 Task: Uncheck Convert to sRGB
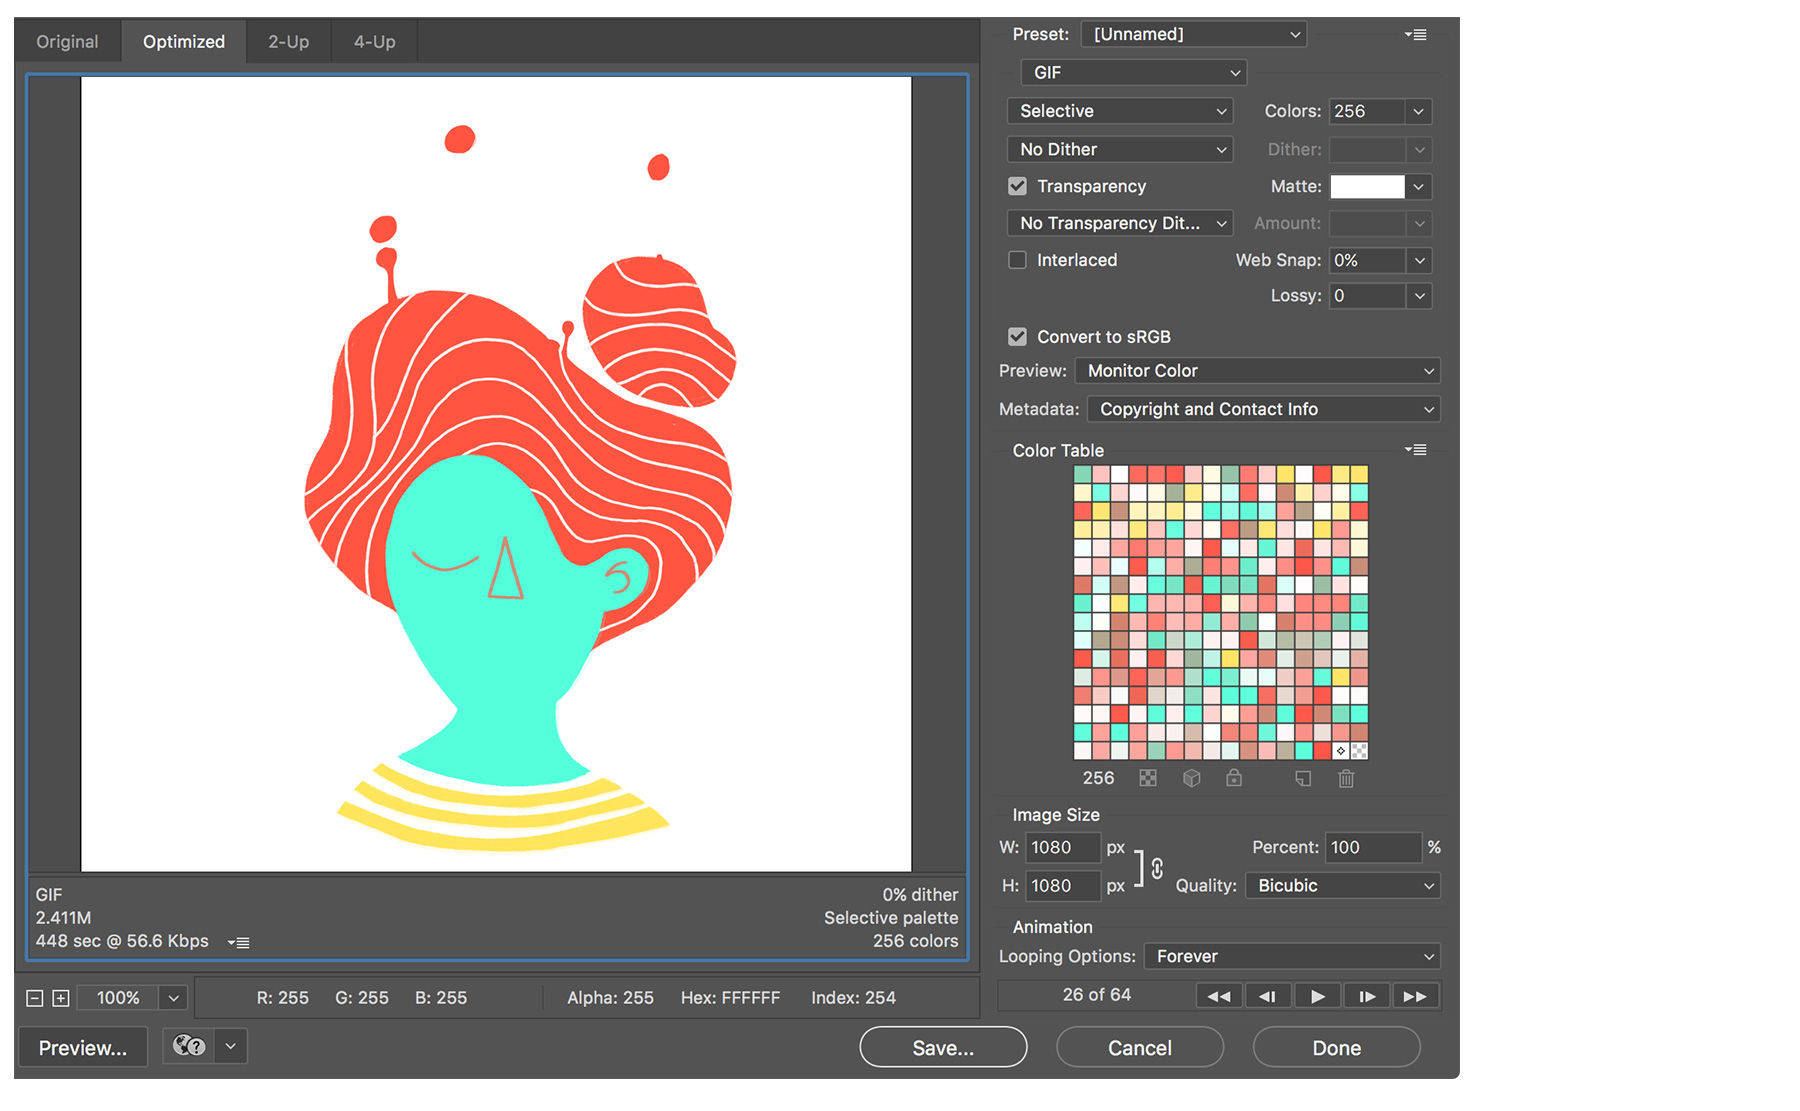[1017, 336]
